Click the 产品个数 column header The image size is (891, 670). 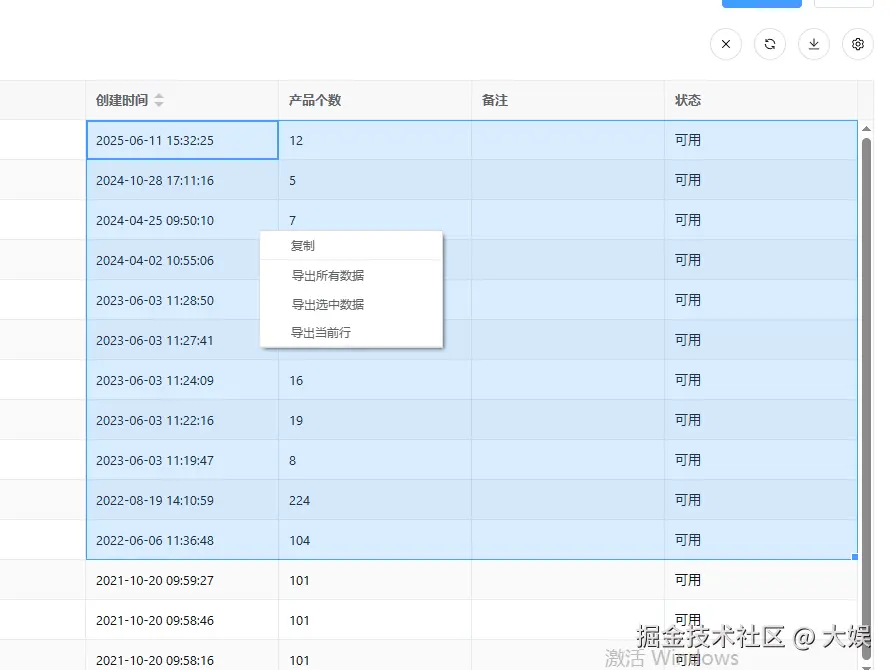(314, 99)
